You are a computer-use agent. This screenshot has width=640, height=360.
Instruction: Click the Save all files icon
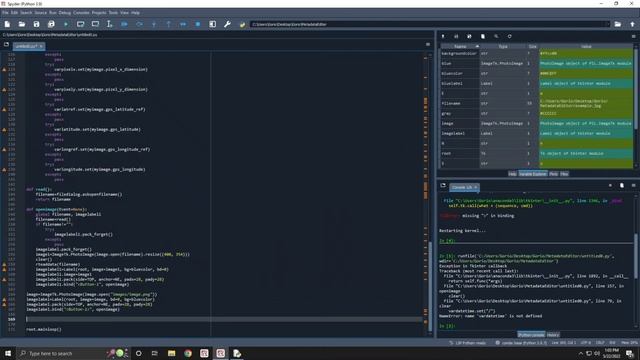51,24
